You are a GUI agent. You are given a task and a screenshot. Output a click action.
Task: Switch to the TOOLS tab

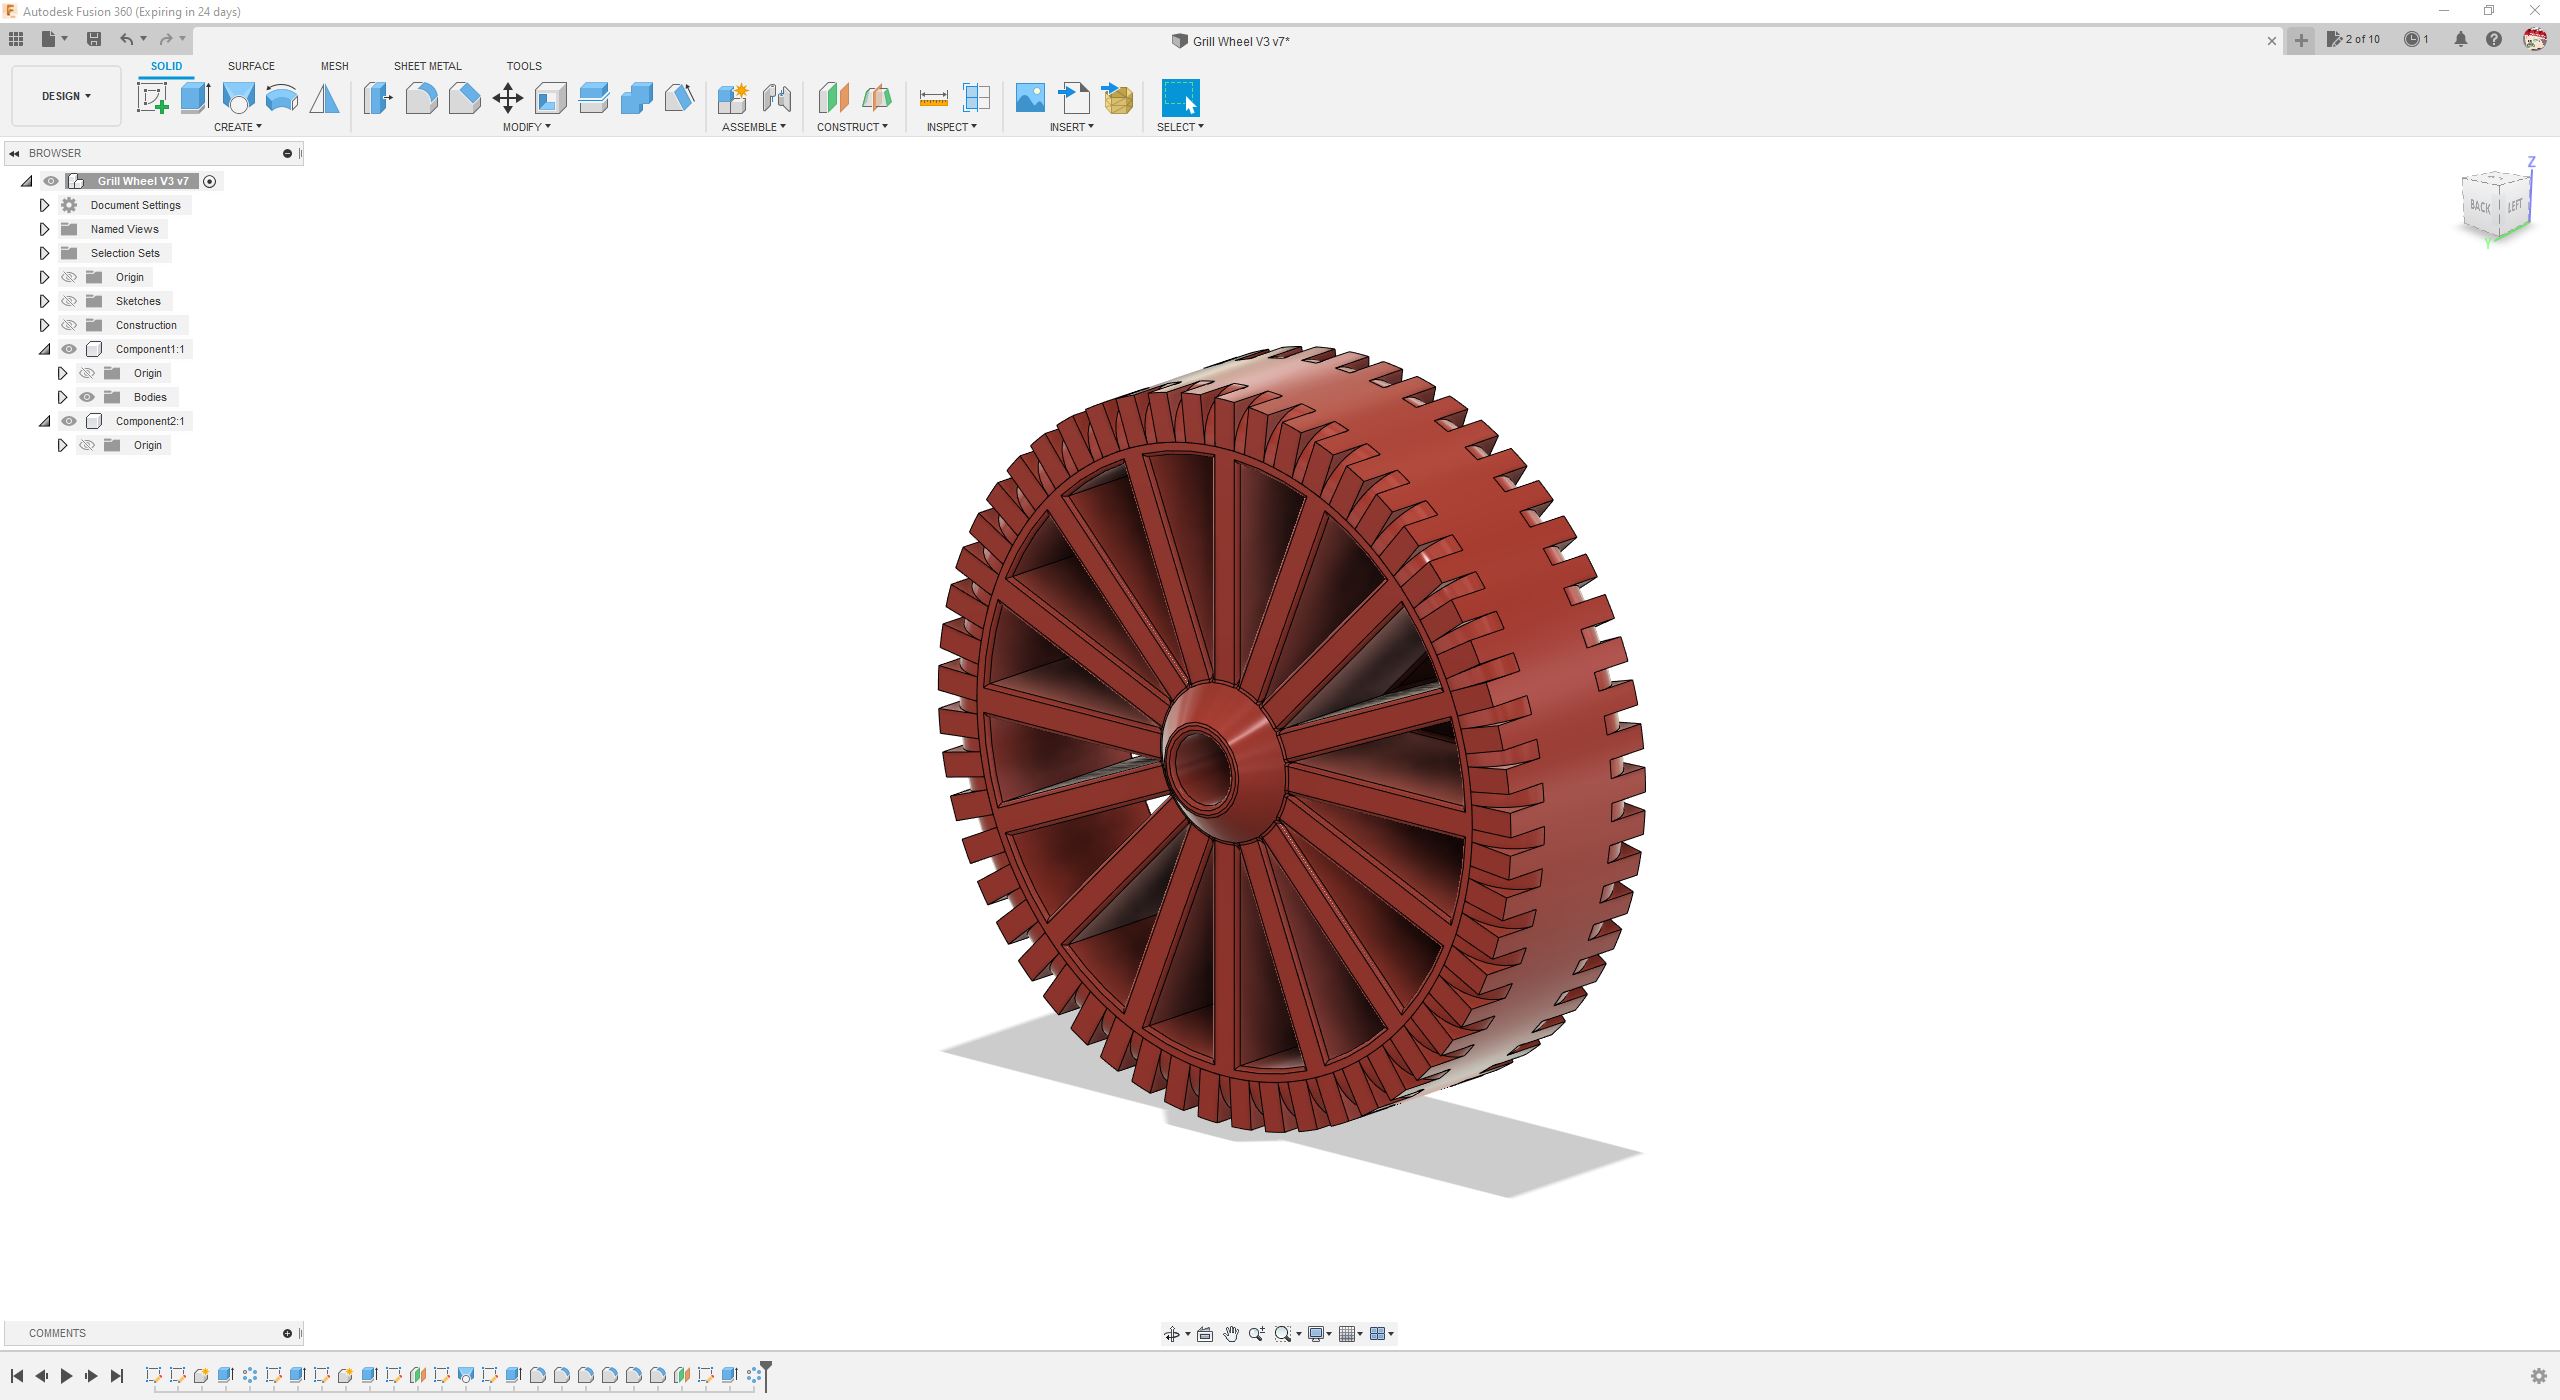click(523, 66)
